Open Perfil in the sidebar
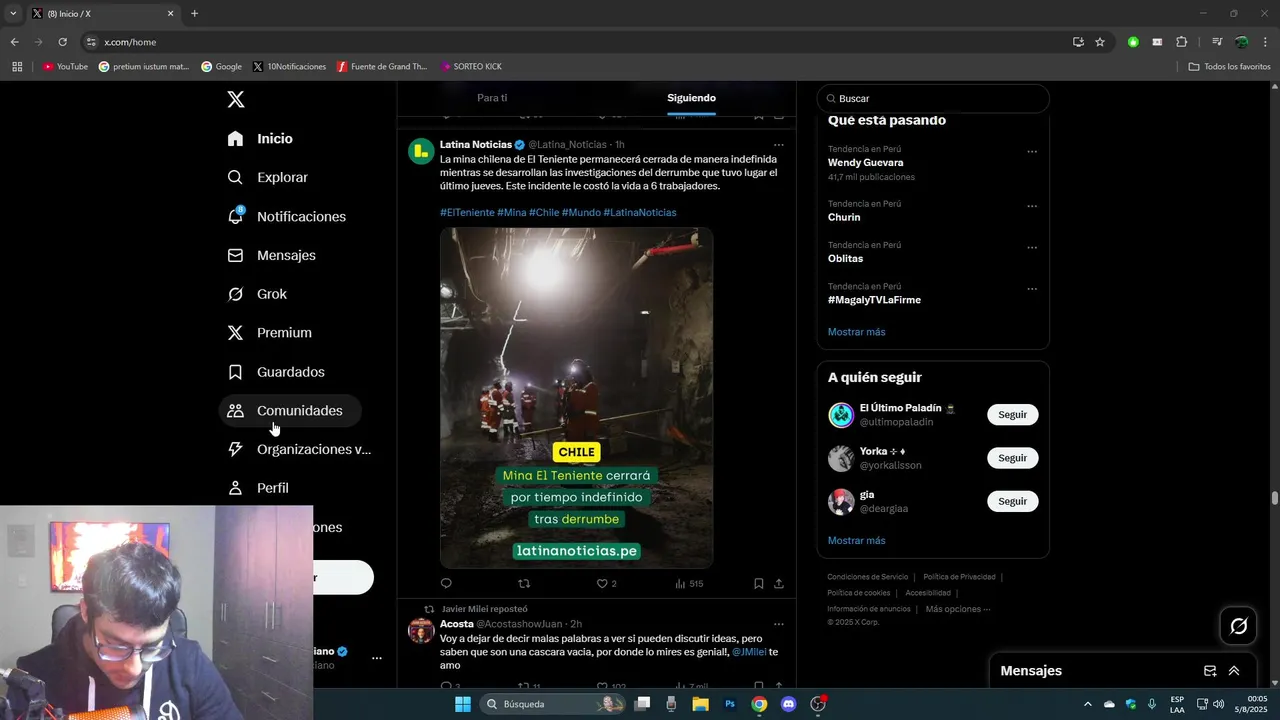 259,488
